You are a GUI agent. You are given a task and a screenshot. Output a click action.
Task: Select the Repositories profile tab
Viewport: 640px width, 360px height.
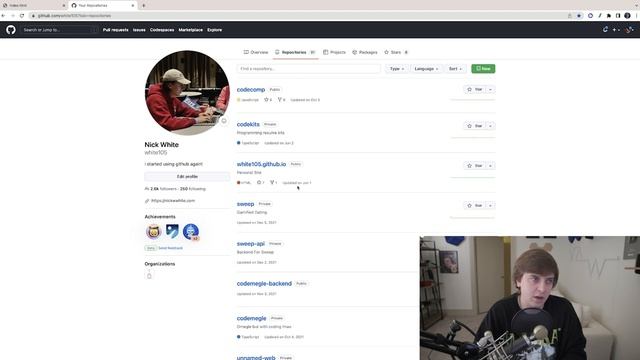[x=296, y=52]
